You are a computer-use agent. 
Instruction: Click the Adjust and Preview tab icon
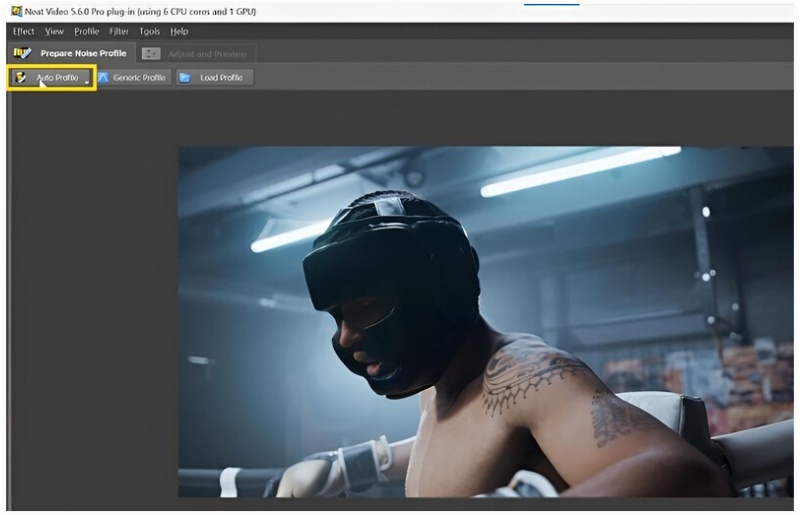coord(151,54)
